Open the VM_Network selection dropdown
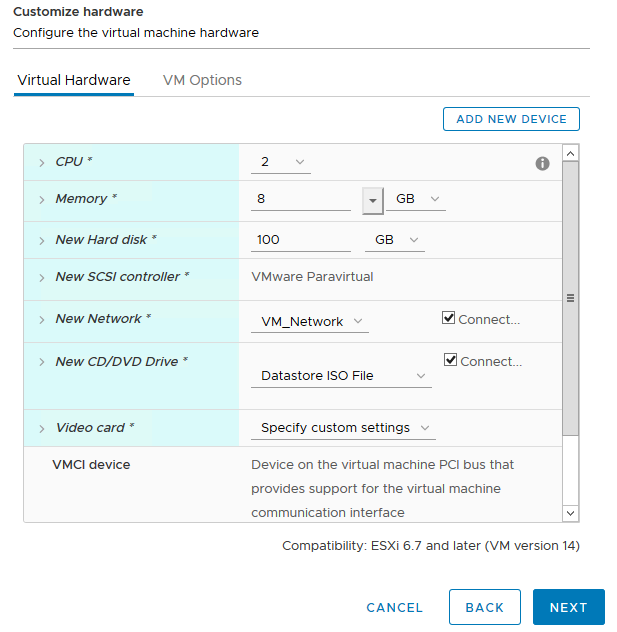This screenshot has width=617, height=632. (x=309, y=321)
